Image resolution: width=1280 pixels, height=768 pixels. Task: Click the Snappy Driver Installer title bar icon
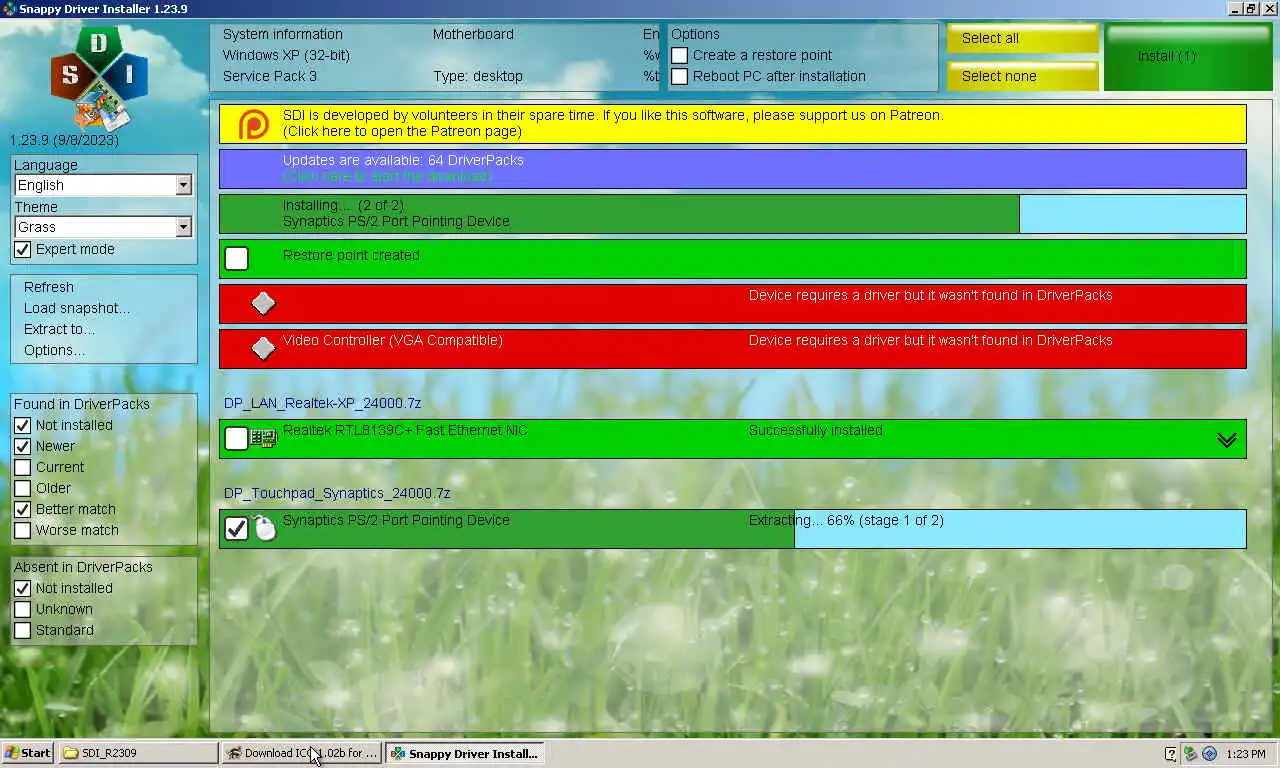(x=9, y=9)
